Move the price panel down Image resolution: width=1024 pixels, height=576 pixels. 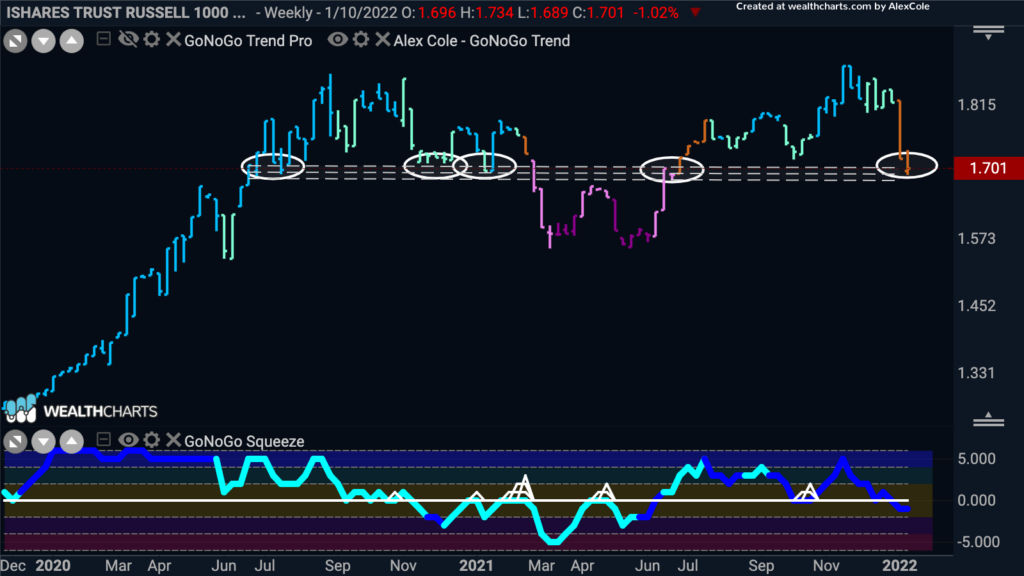[x=43, y=41]
